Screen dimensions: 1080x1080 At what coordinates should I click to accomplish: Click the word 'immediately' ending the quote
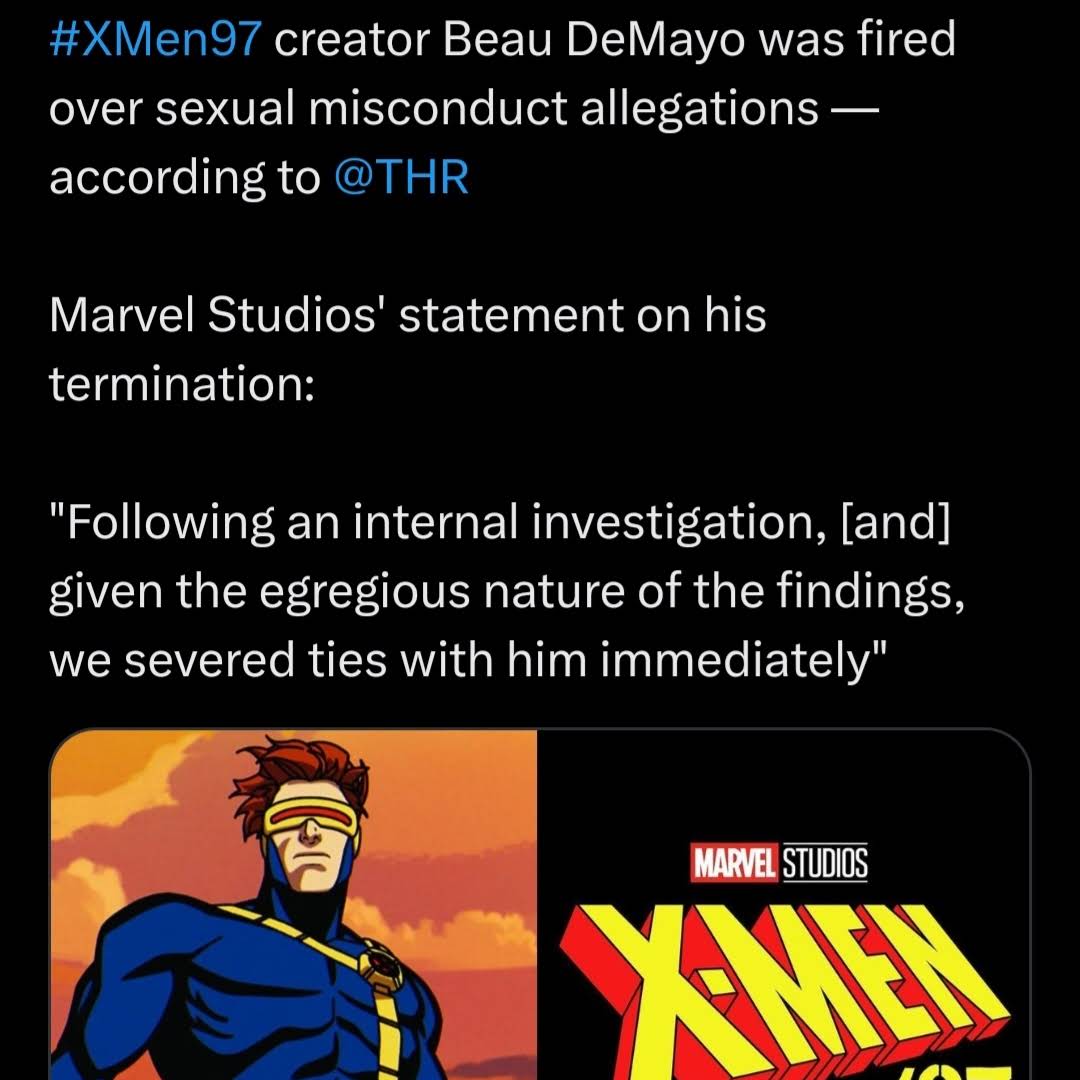tap(732, 660)
